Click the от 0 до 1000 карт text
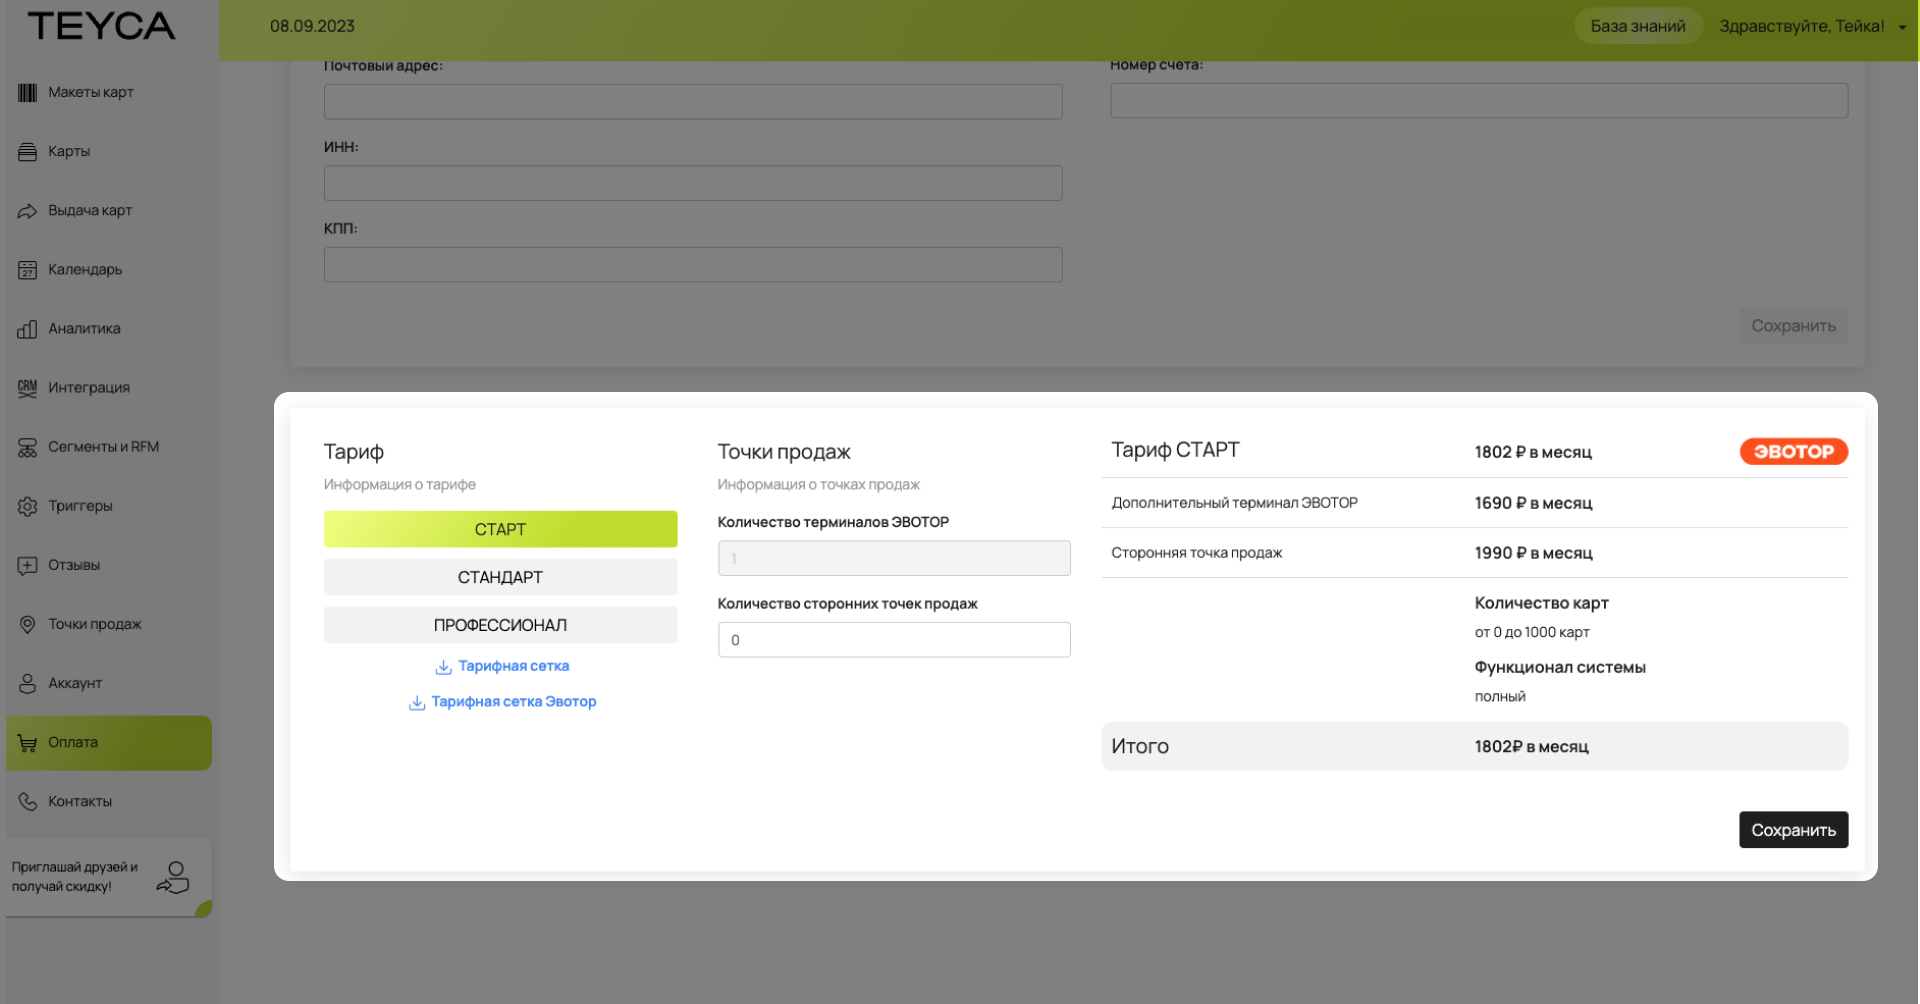Image resolution: width=1920 pixels, height=1004 pixels. (1532, 632)
